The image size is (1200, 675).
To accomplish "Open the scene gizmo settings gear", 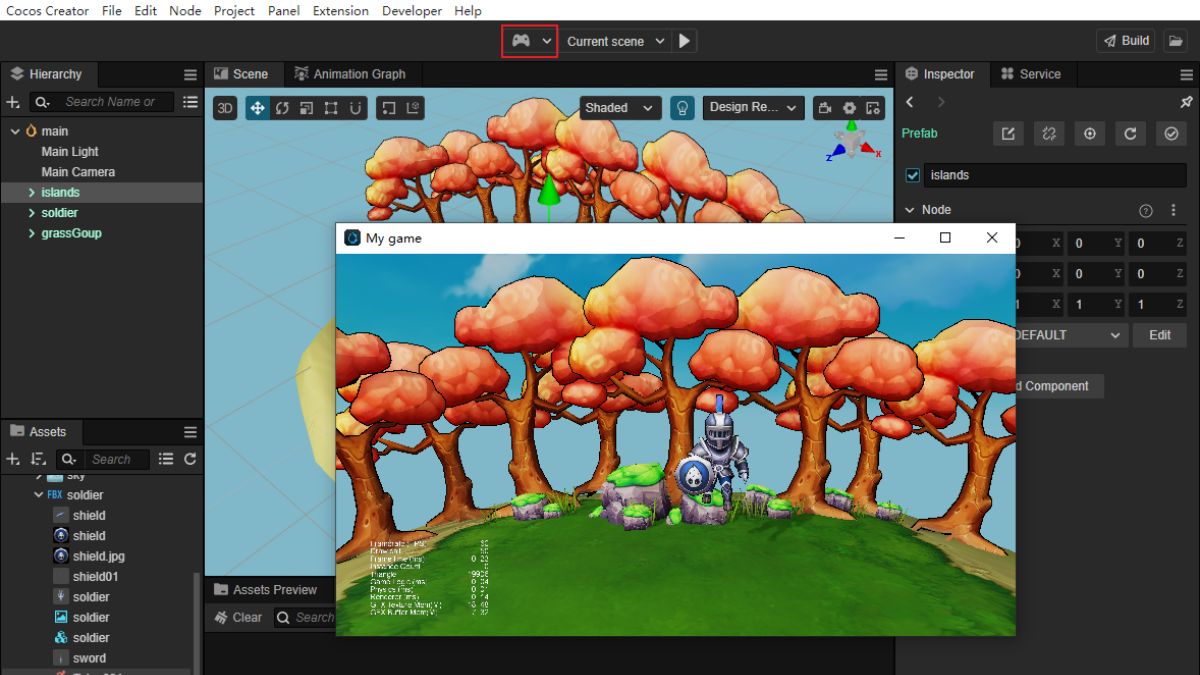I will (849, 108).
